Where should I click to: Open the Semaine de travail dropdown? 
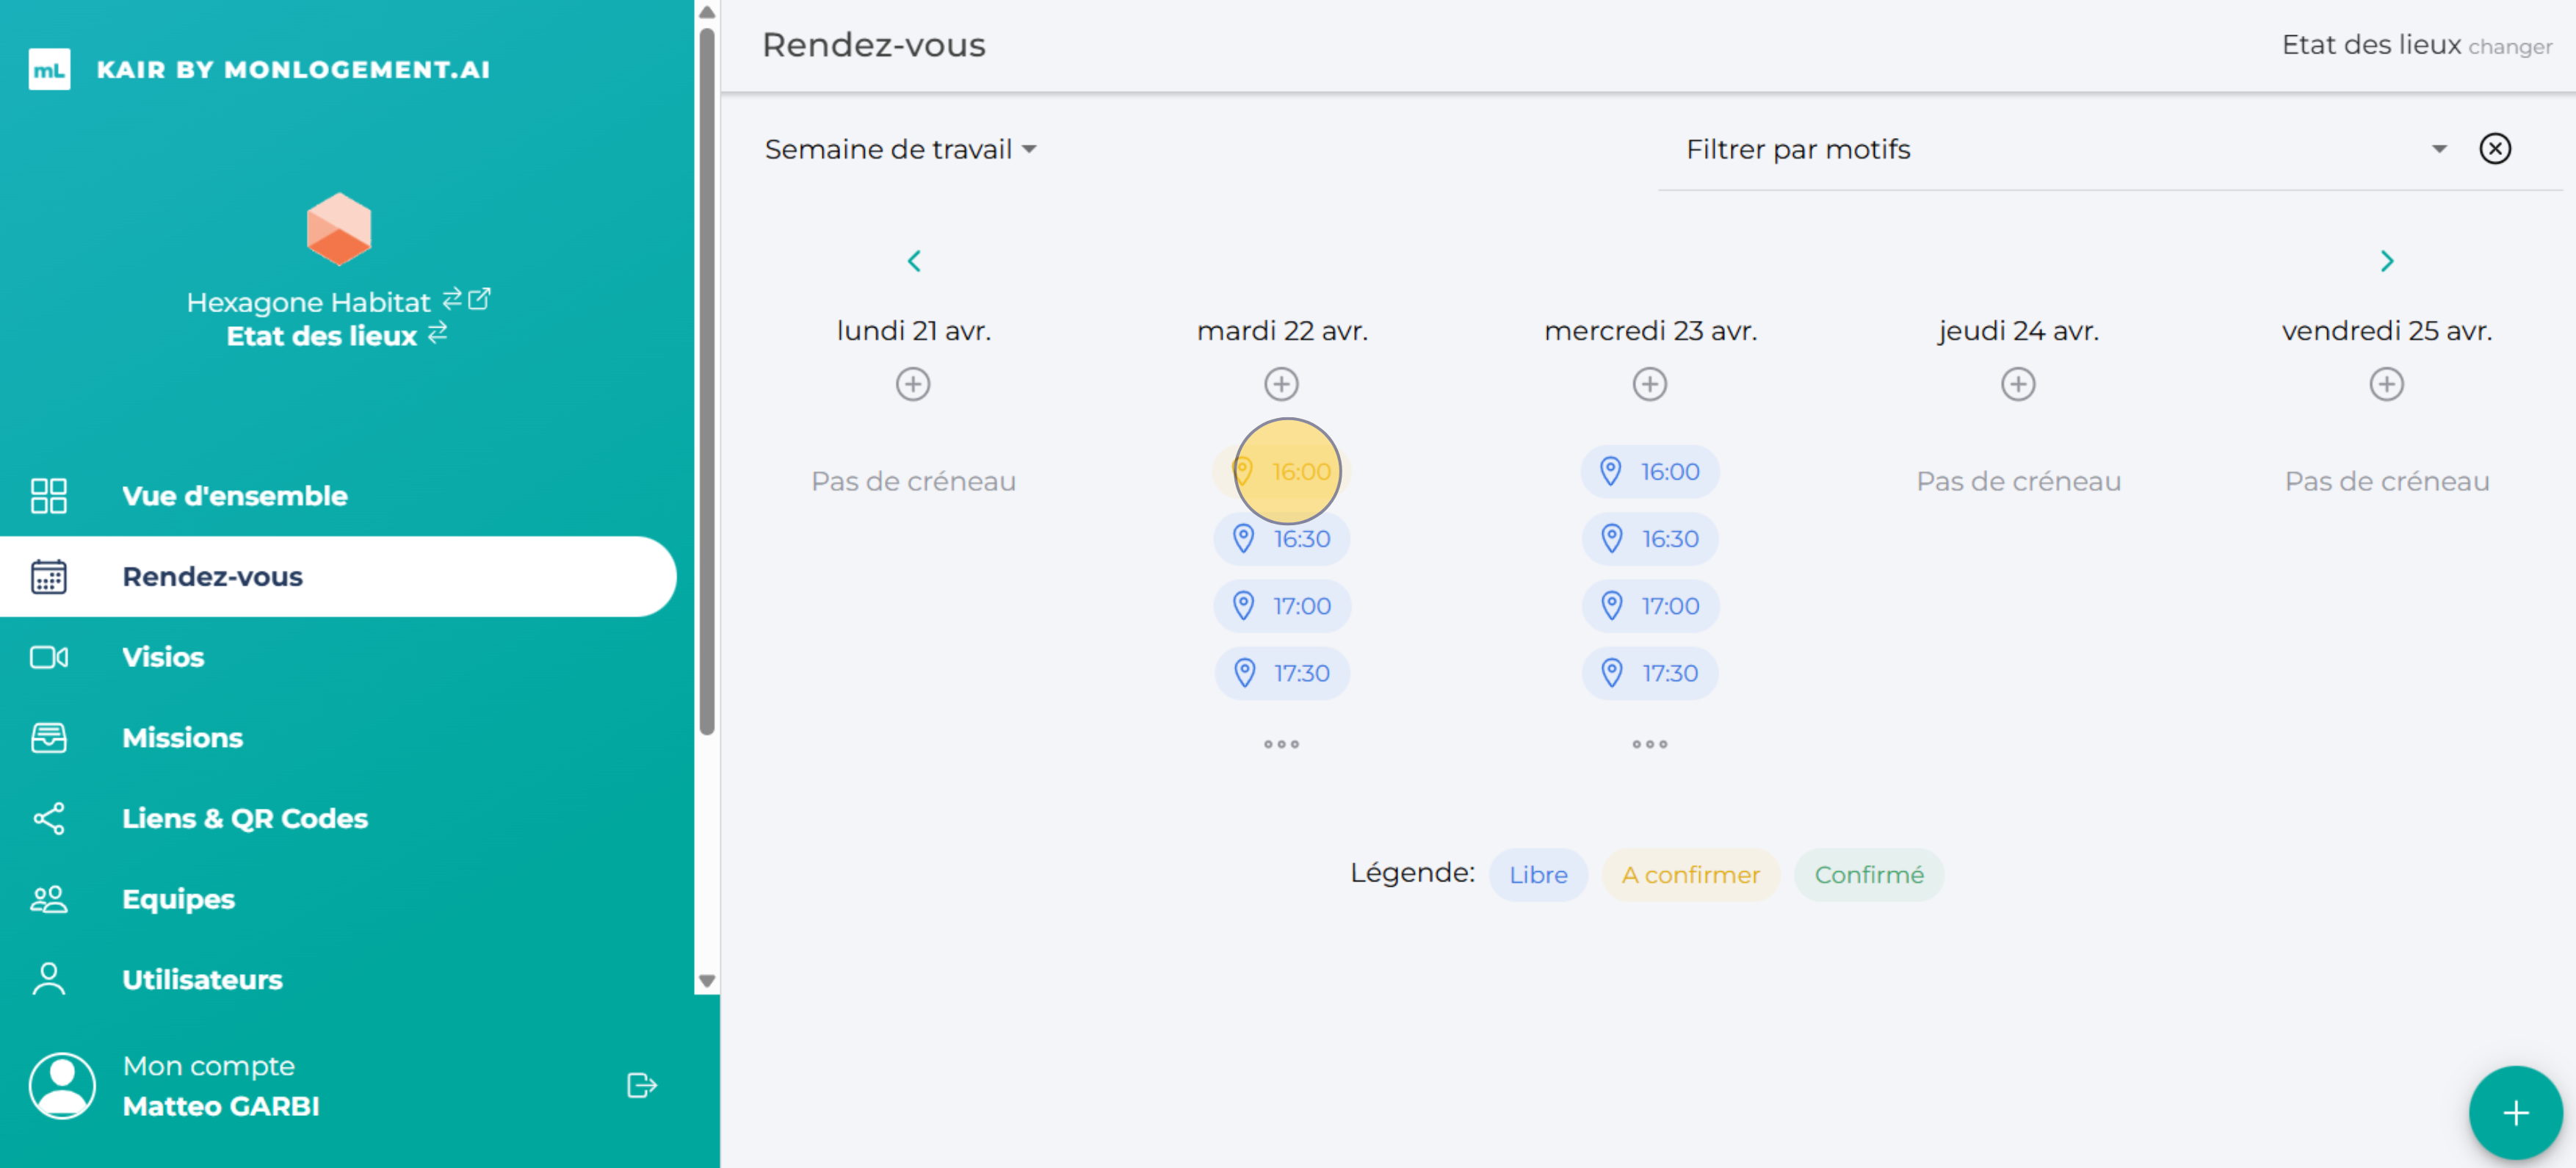click(900, 149)
